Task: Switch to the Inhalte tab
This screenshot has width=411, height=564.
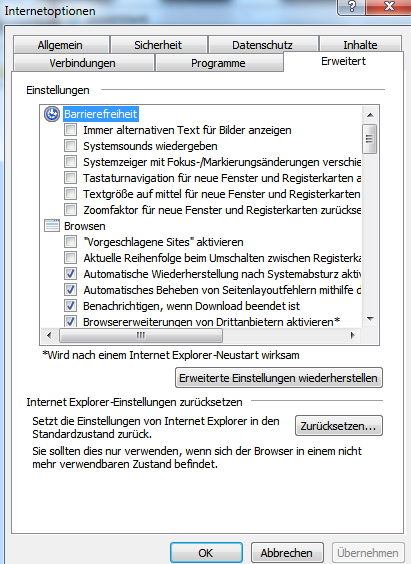Action: 360,45
